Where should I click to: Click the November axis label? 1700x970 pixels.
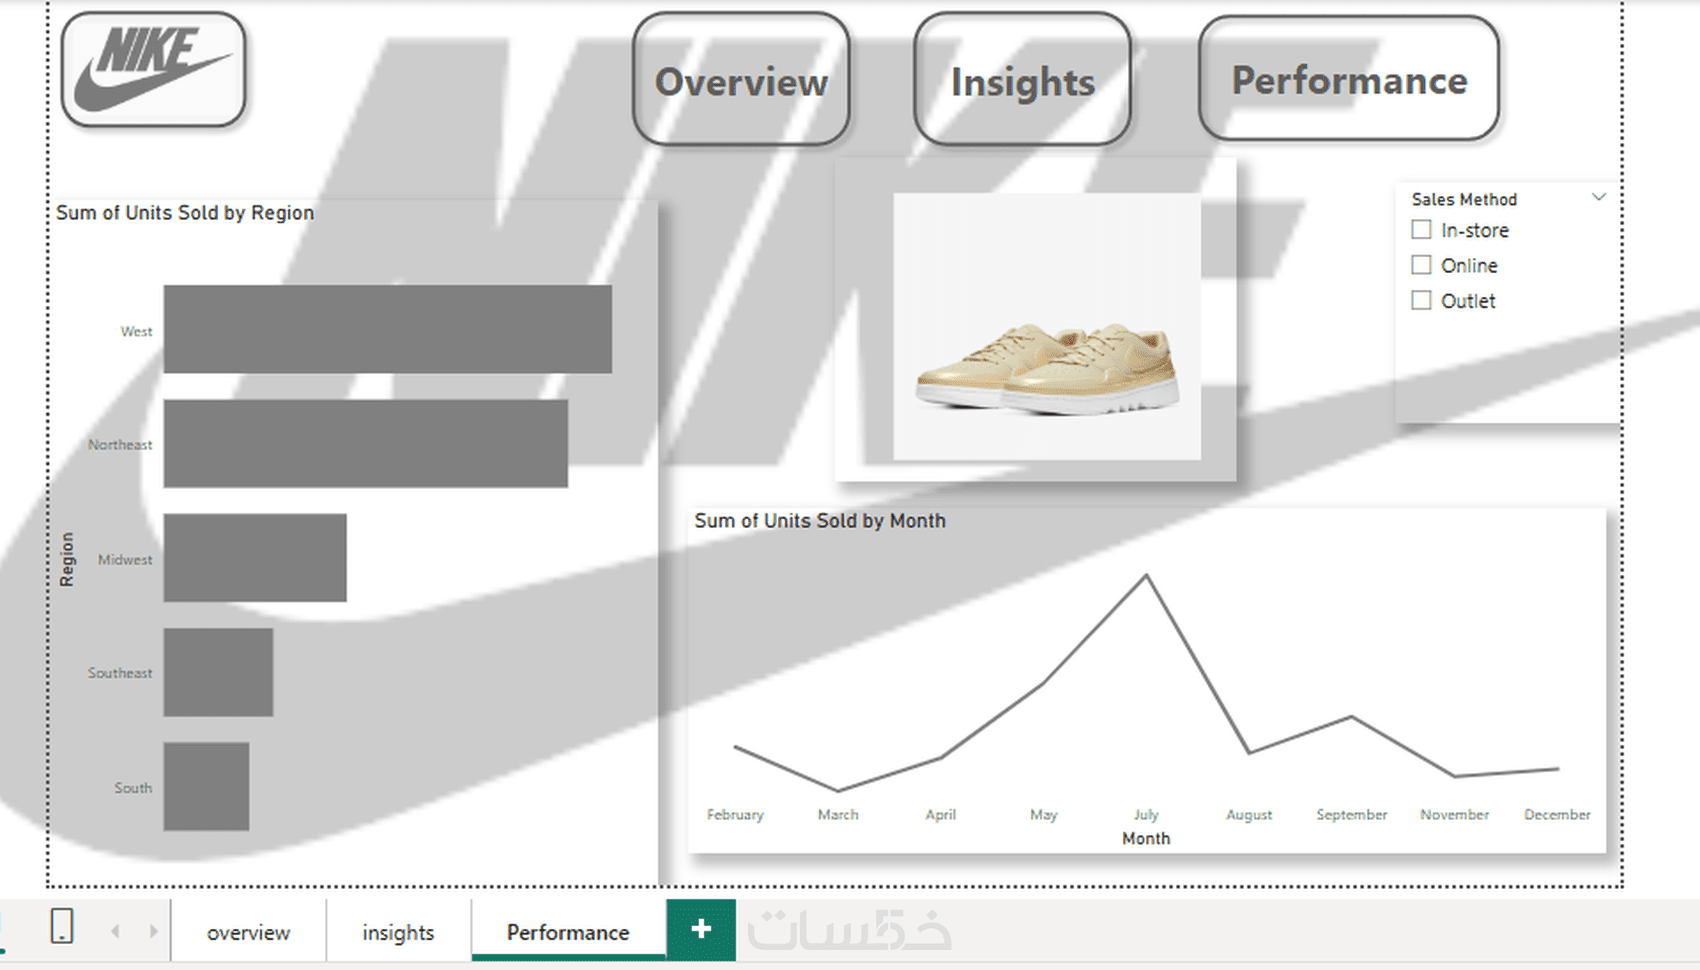[1455, 815]
